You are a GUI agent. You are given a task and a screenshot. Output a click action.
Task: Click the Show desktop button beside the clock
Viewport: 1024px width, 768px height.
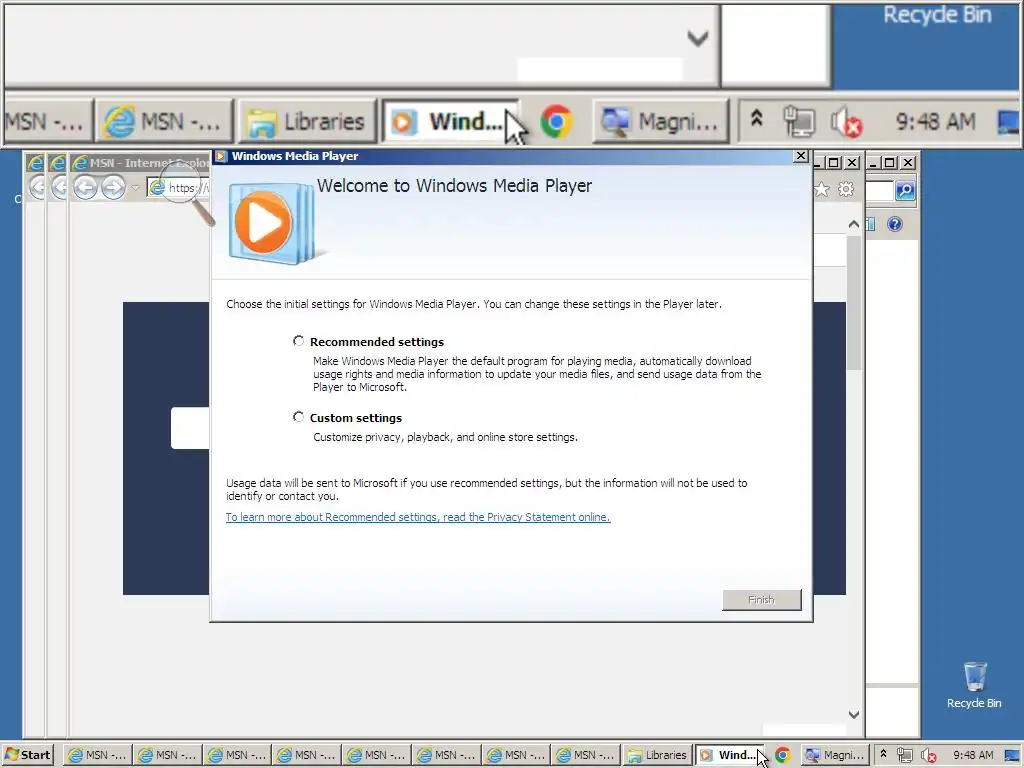[1012, 756]
